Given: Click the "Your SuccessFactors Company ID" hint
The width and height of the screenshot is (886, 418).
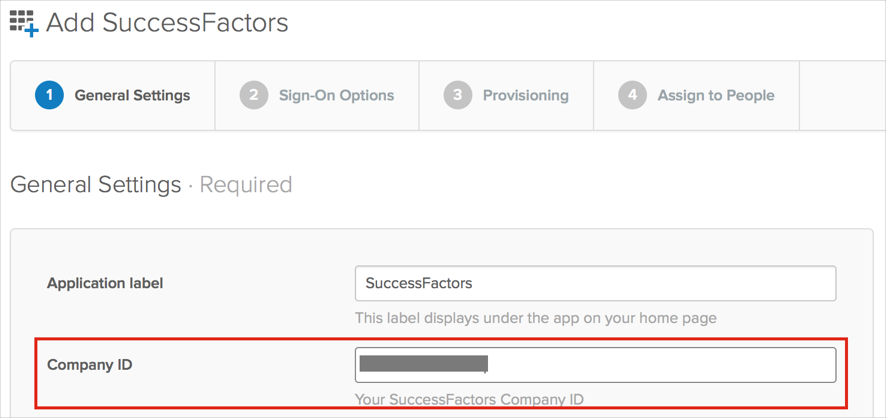Looking at the screenshot, I should click(469, 400).
